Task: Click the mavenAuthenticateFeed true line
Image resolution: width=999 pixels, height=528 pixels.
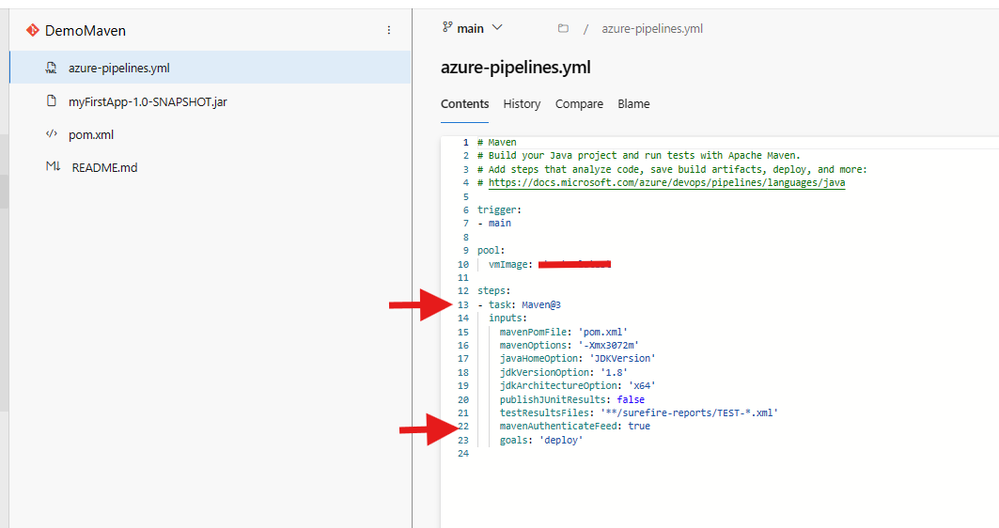Action: pos(575,426)
